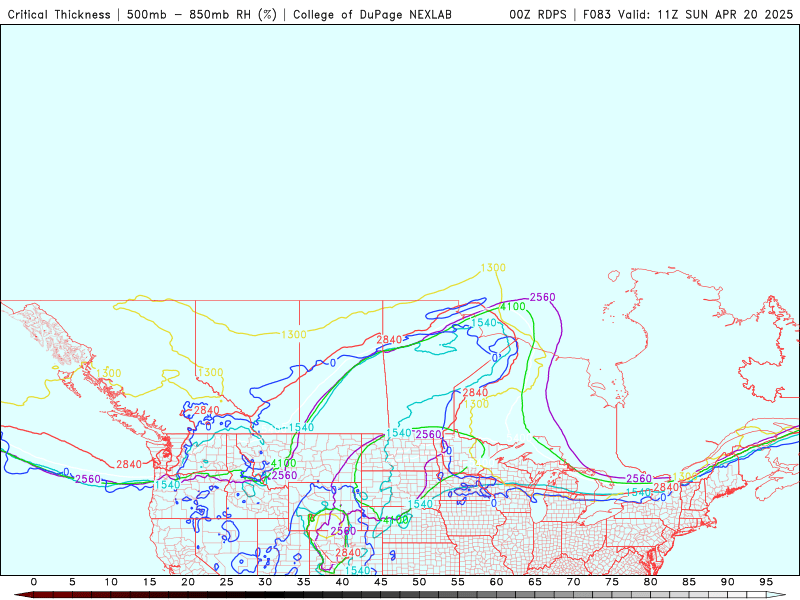800x600 pixels.
Task: Select the "00Z RDPS" model run text
Action: click(538, 14)
